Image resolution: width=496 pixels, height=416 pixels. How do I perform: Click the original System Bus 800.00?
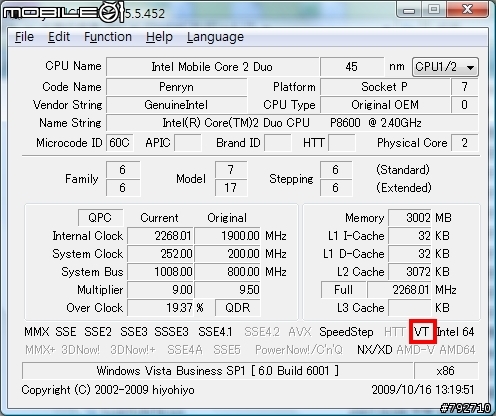(228, 272)
